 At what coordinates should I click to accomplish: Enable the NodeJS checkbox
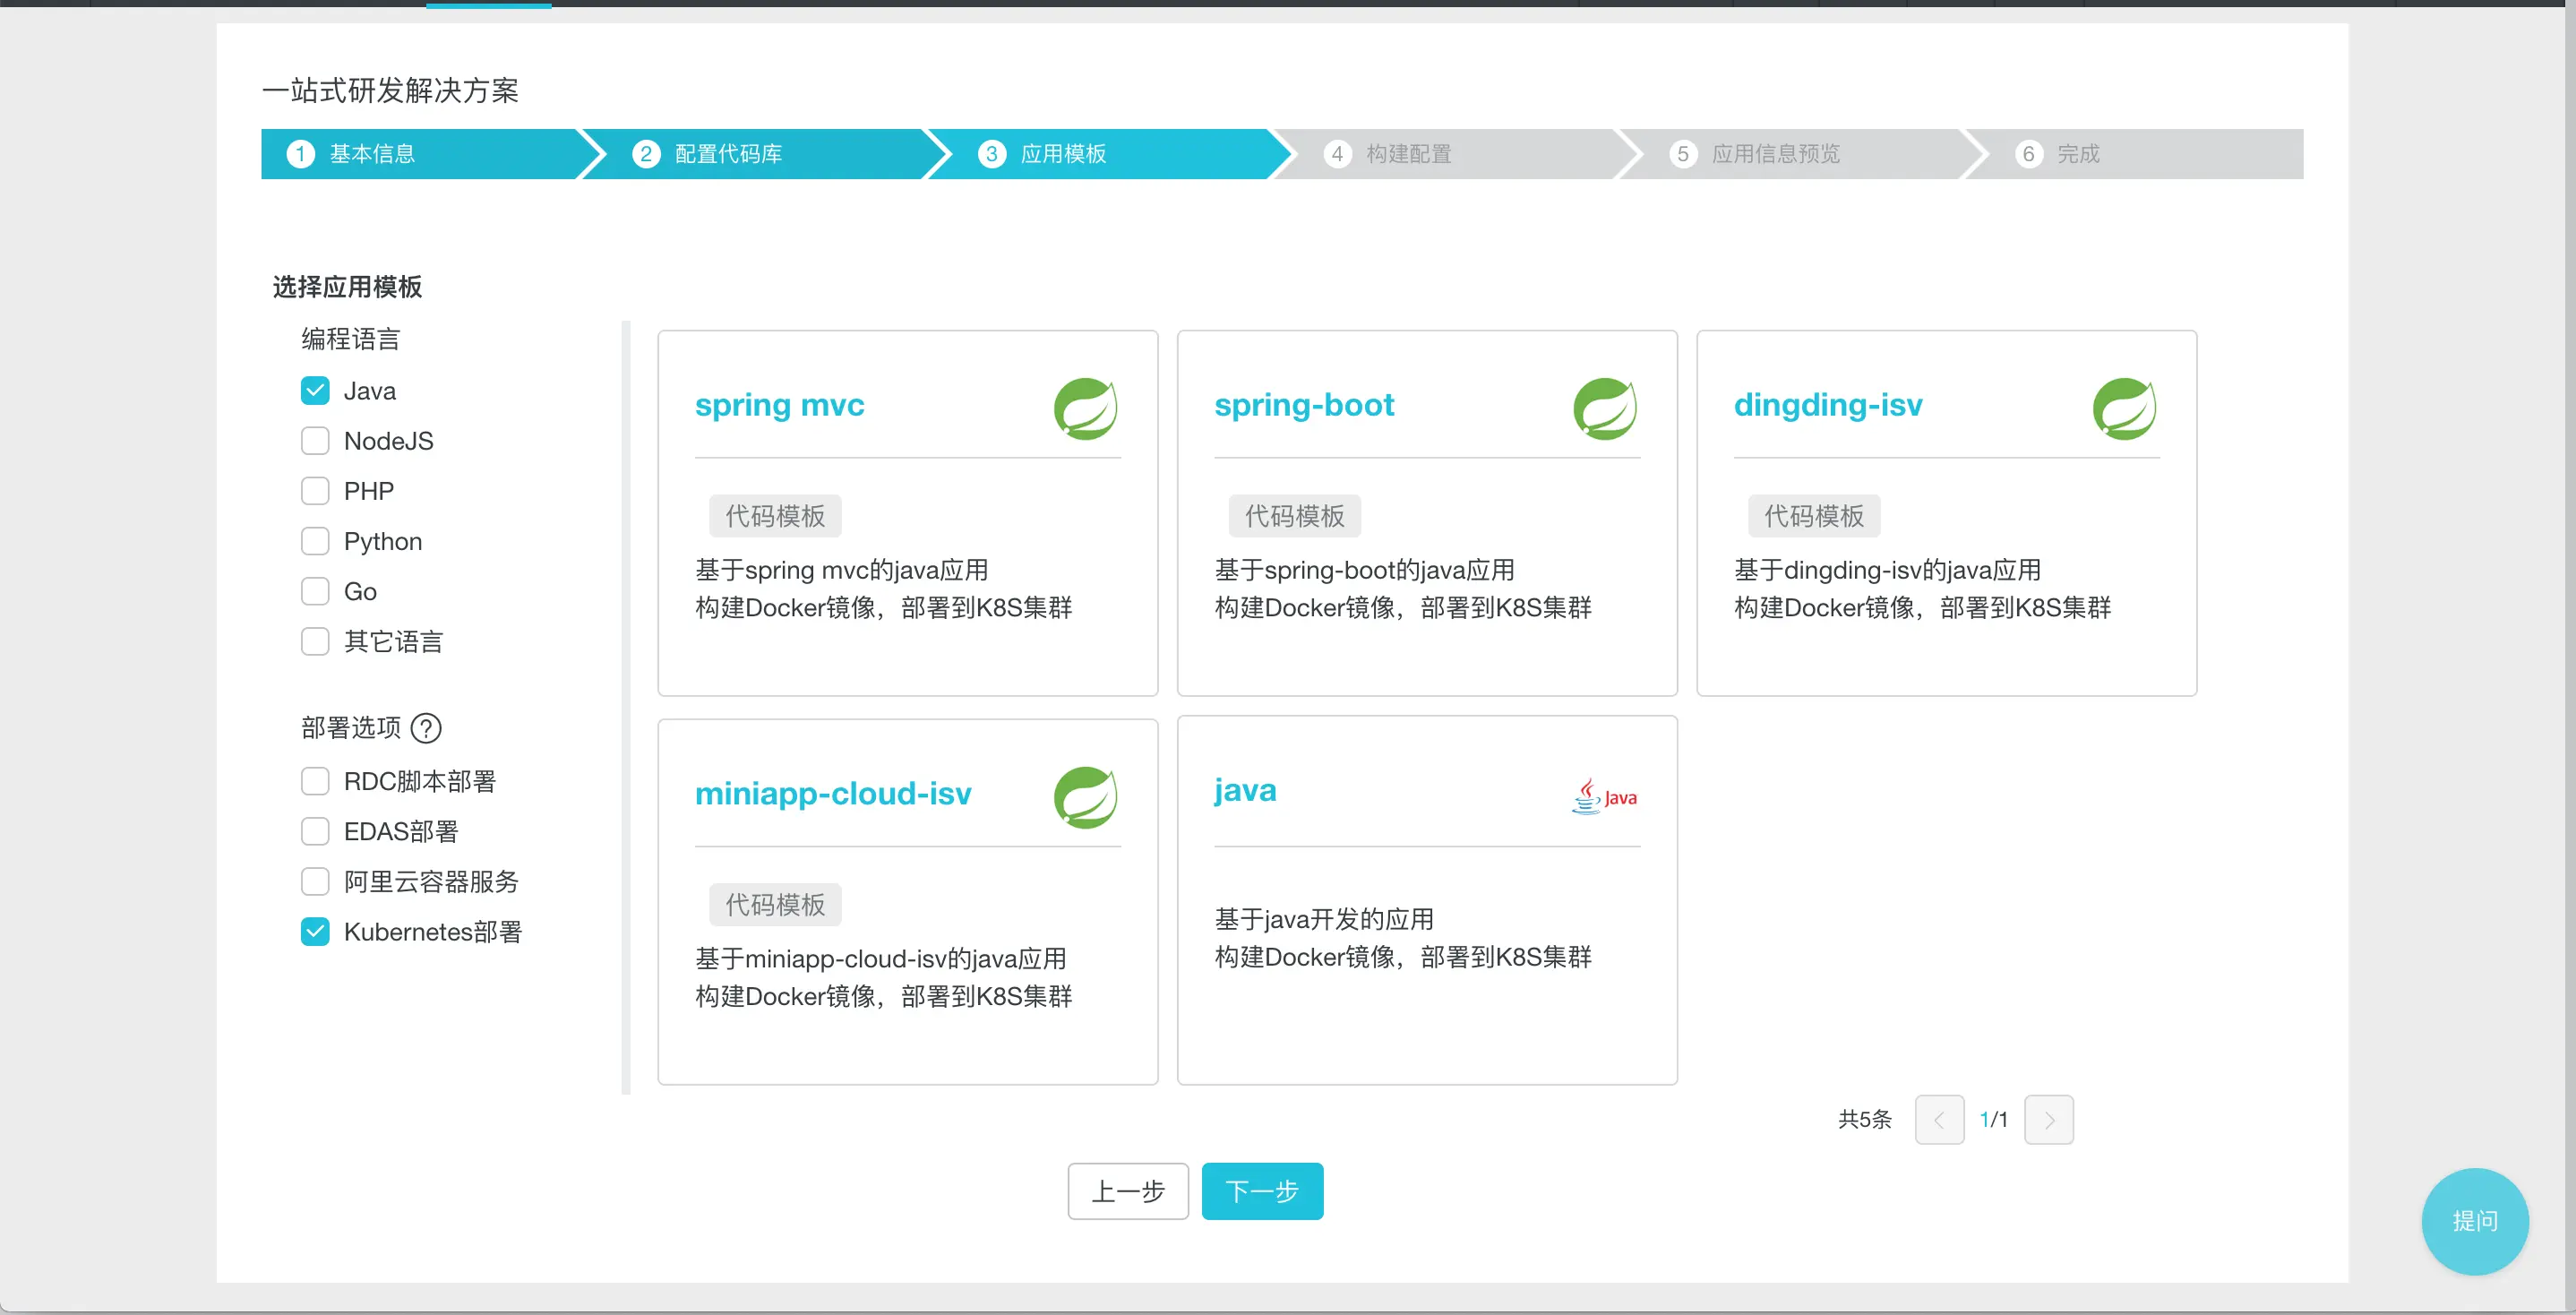pyautogui.click(x=315, y=441)
